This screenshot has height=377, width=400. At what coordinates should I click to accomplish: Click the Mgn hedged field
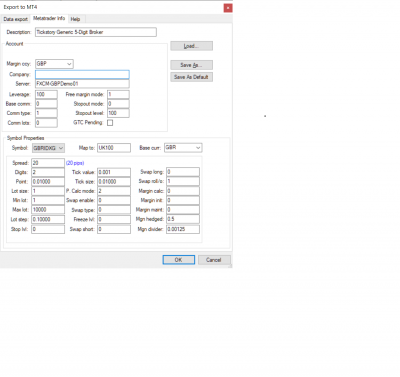click(183, 219)
